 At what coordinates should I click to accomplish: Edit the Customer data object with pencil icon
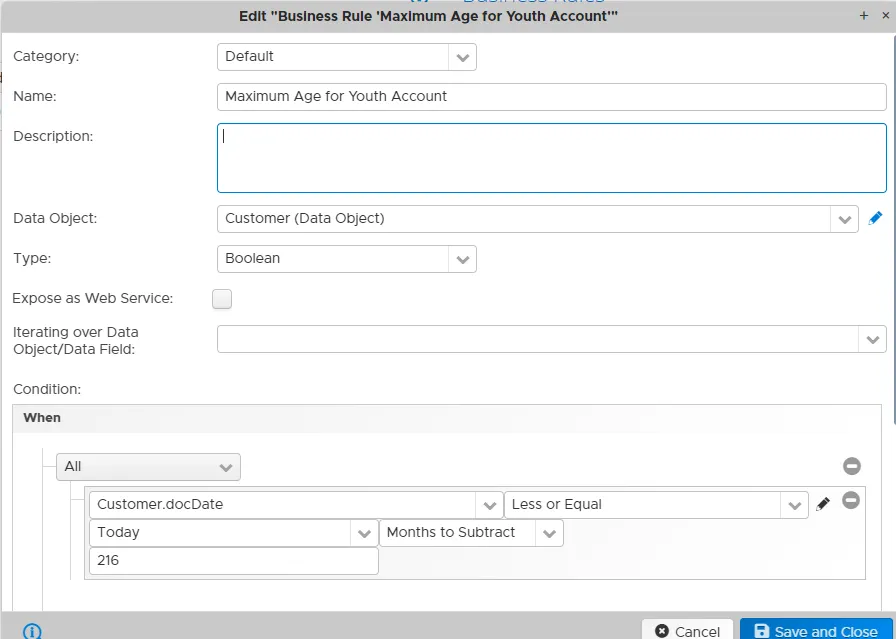(875, 218)
